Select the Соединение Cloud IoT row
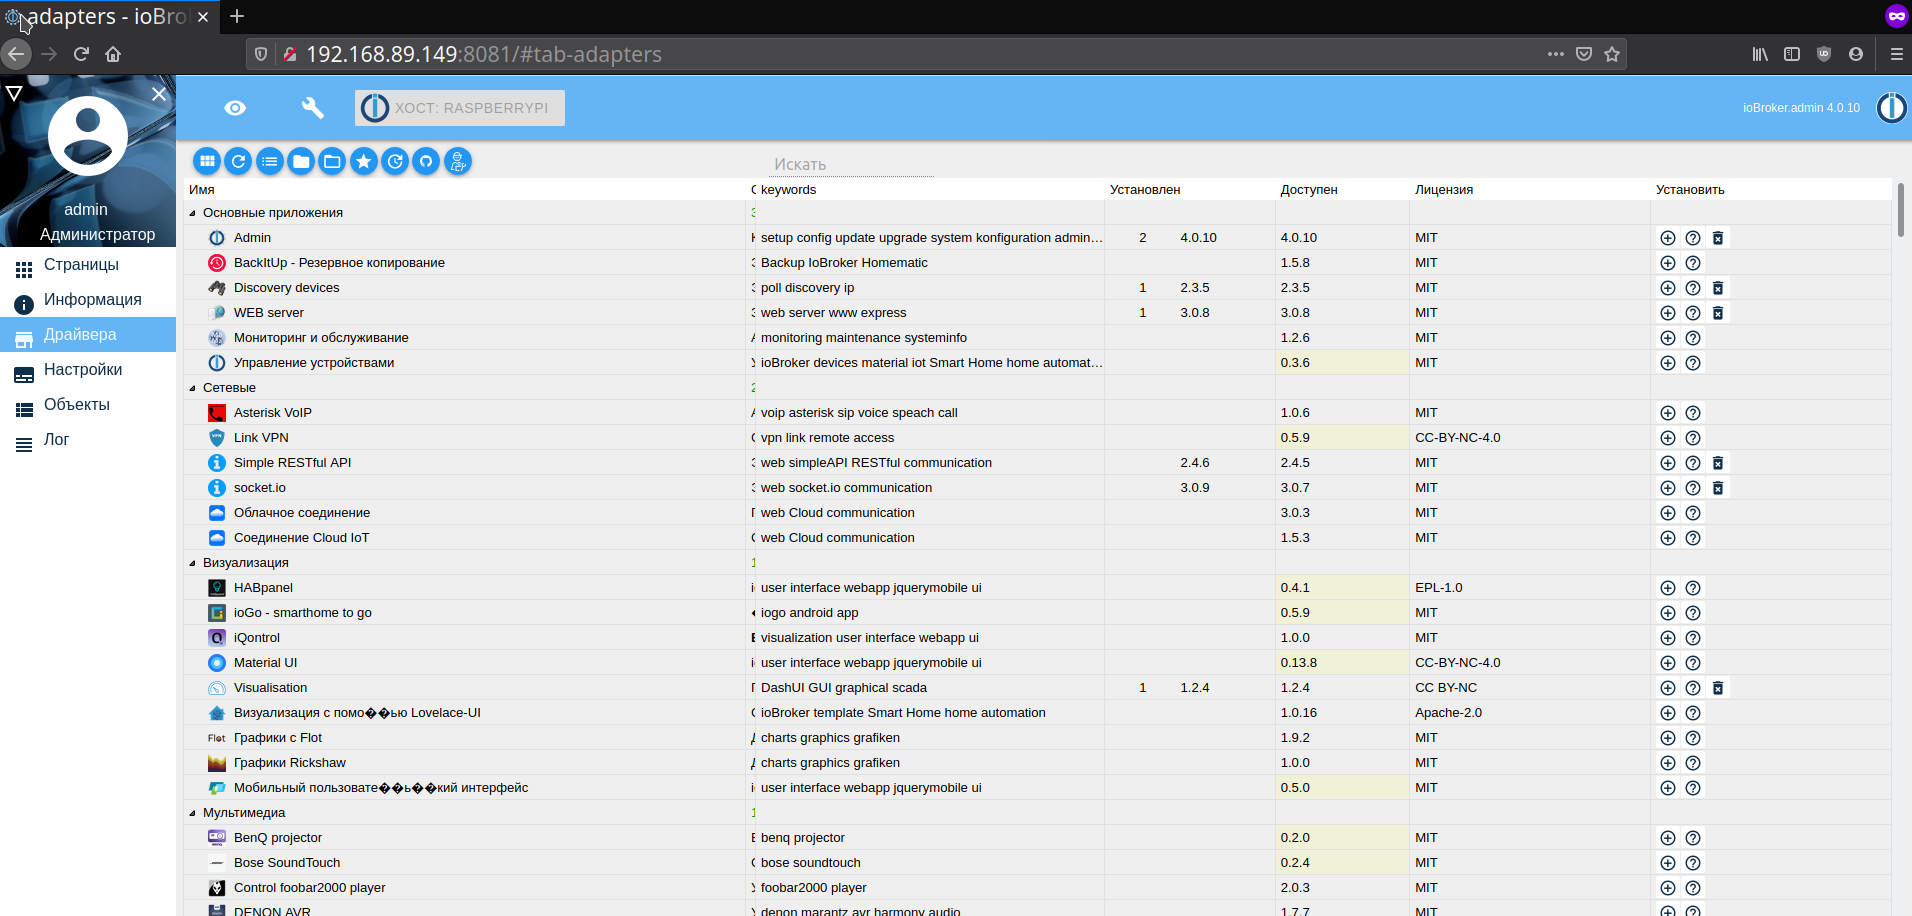 [1038, 538]
